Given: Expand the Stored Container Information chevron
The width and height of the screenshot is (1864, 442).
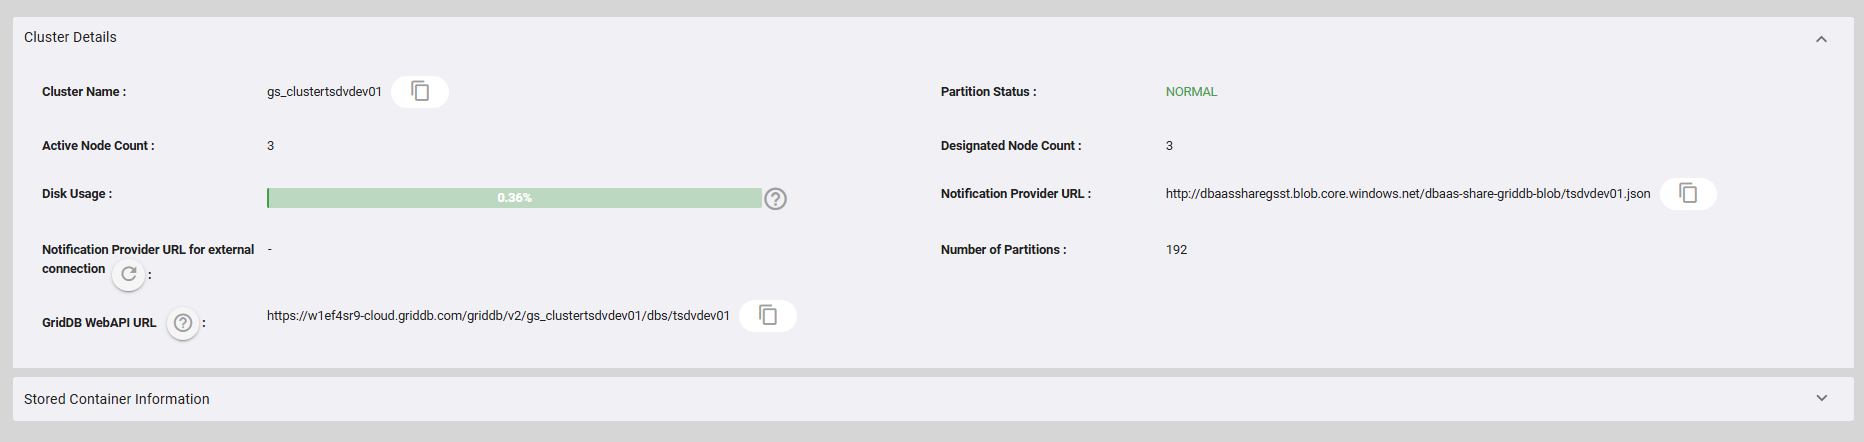Looking at the screenshot, I should (x=1821, y=398).
